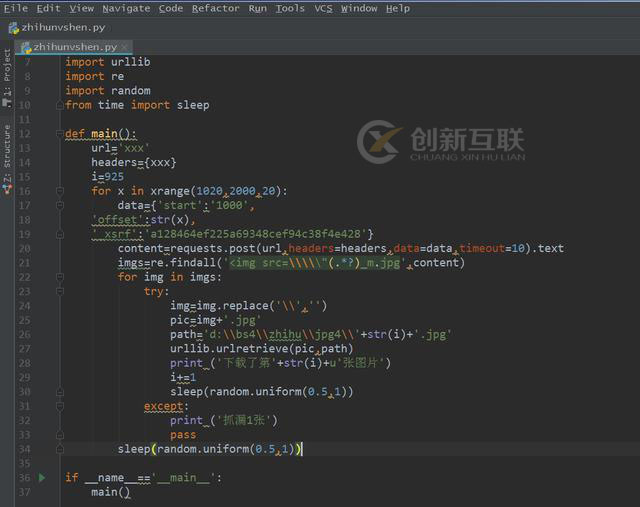
Task: Click the fold end marker at line 30
Action: [60, 392]
